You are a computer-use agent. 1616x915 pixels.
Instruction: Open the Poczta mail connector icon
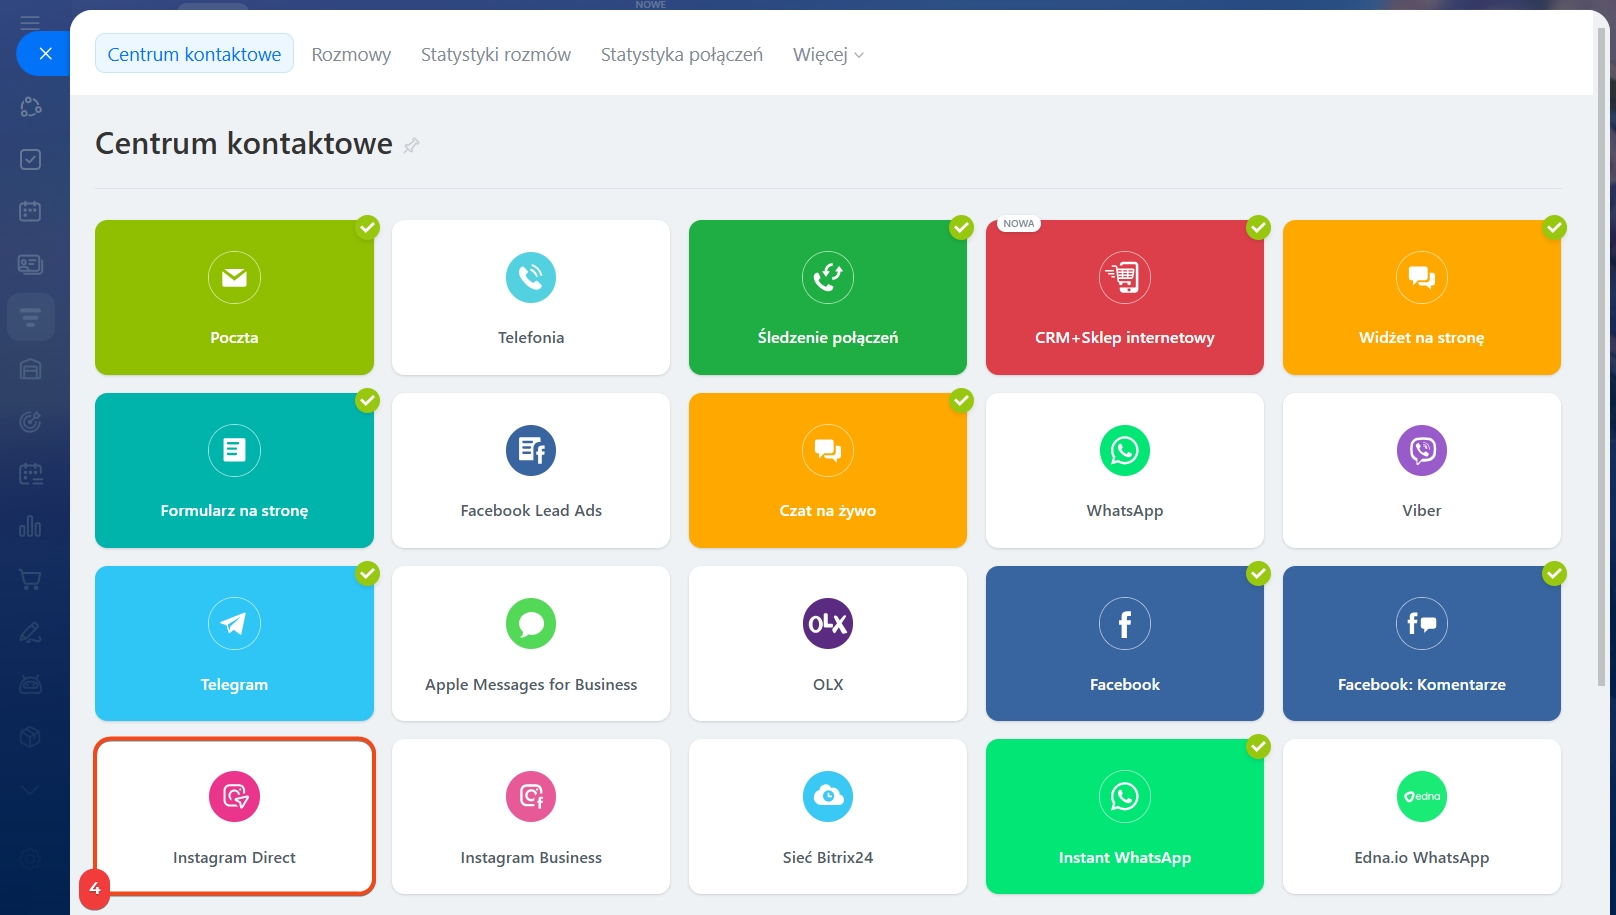pos(234,277)
